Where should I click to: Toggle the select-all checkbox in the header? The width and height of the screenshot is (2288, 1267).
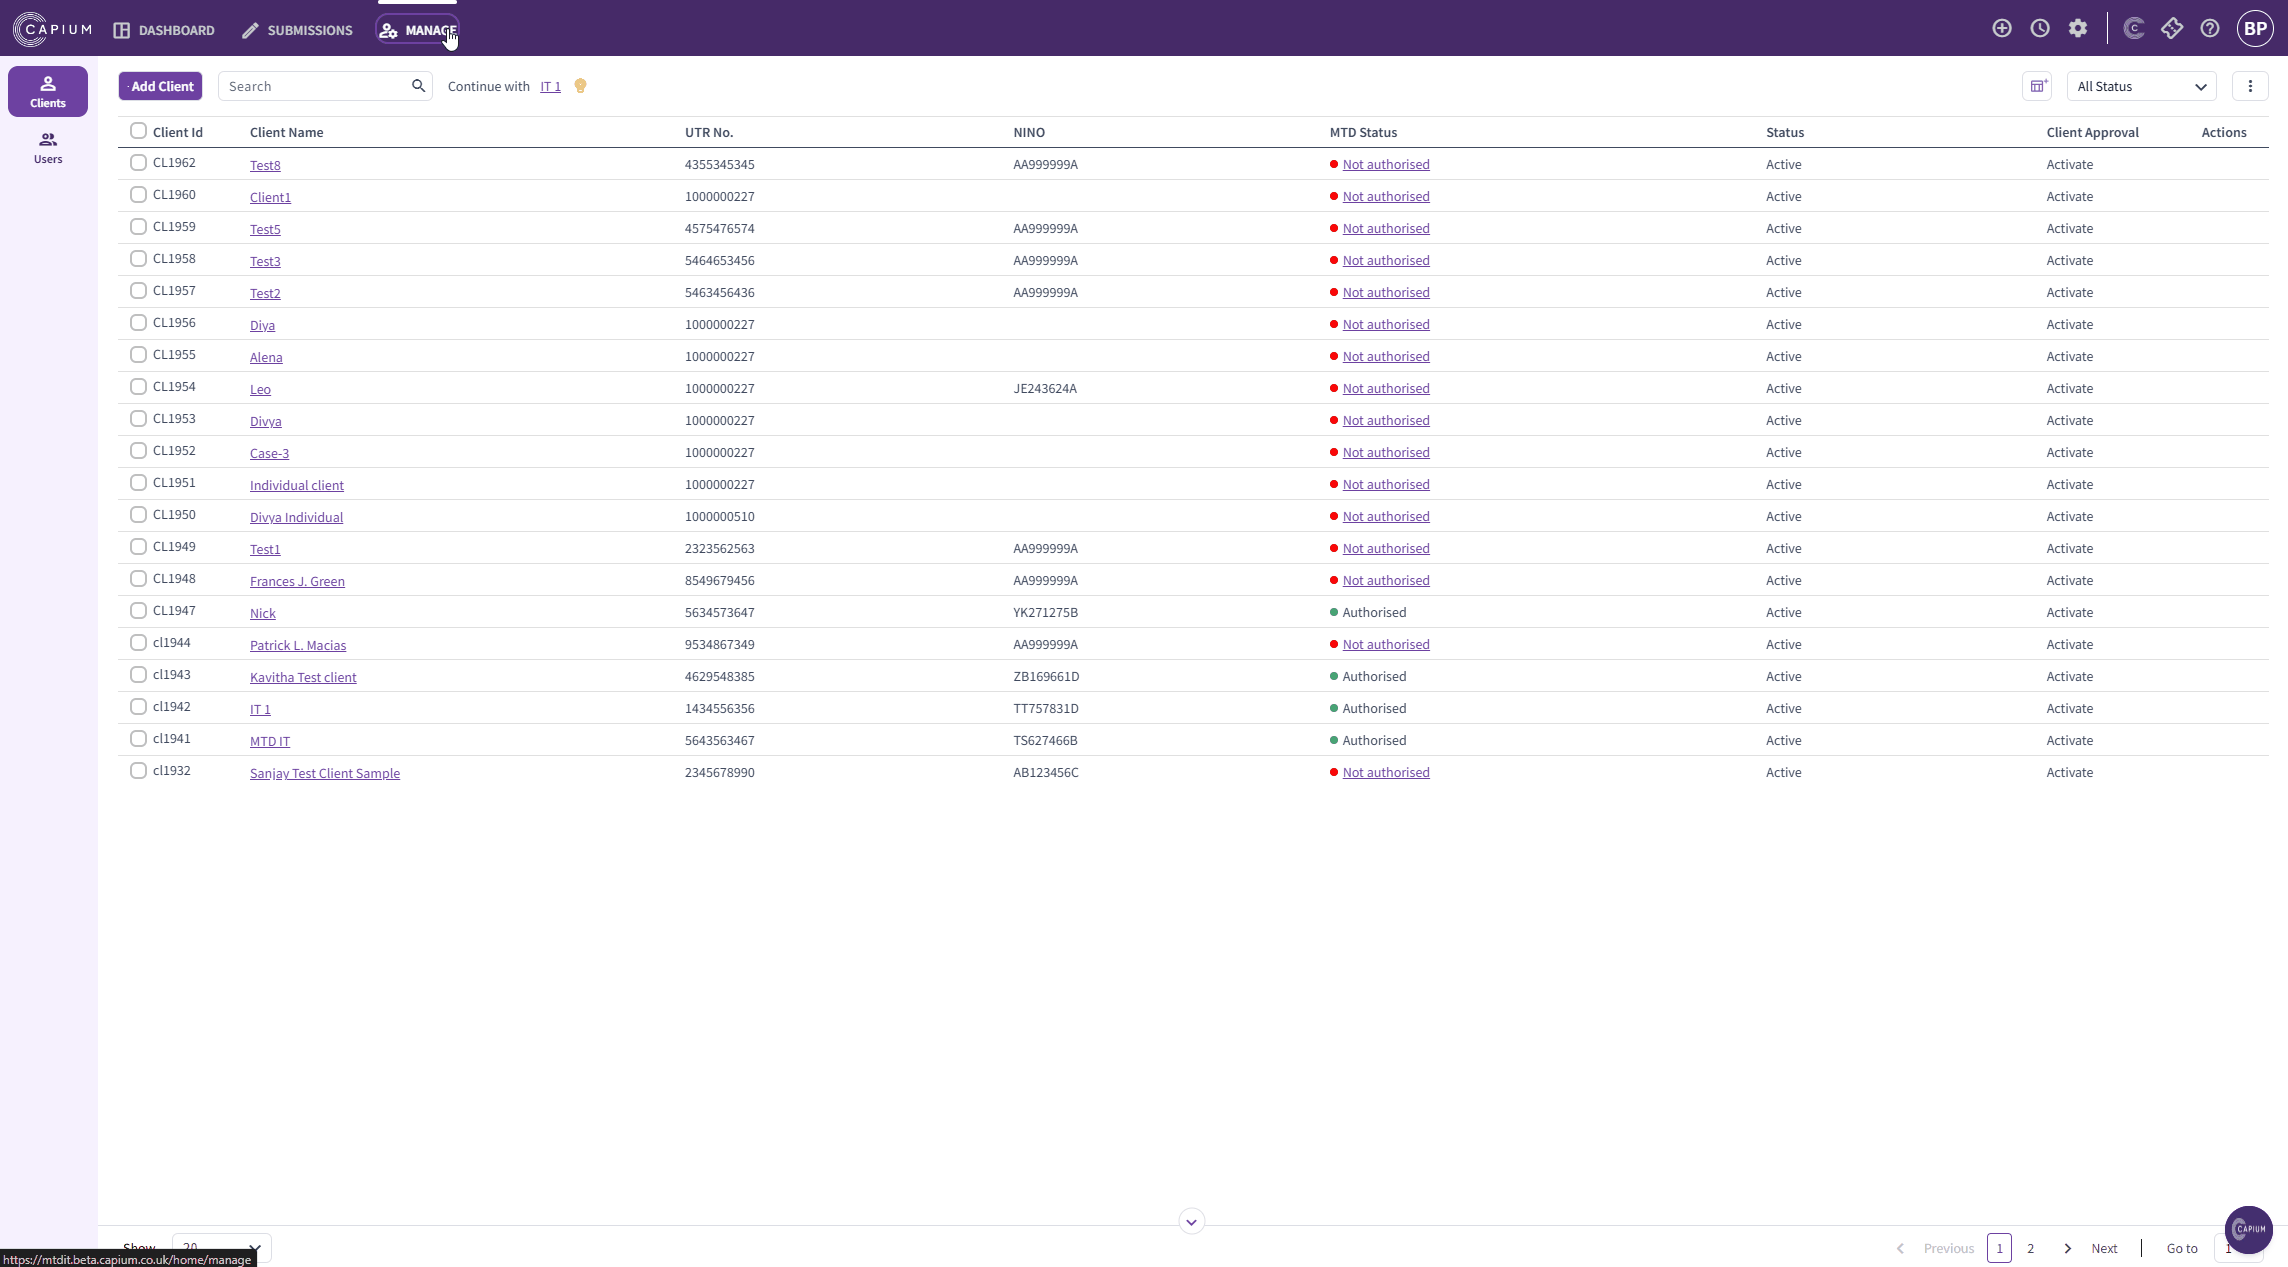click(x=139, y=131)
